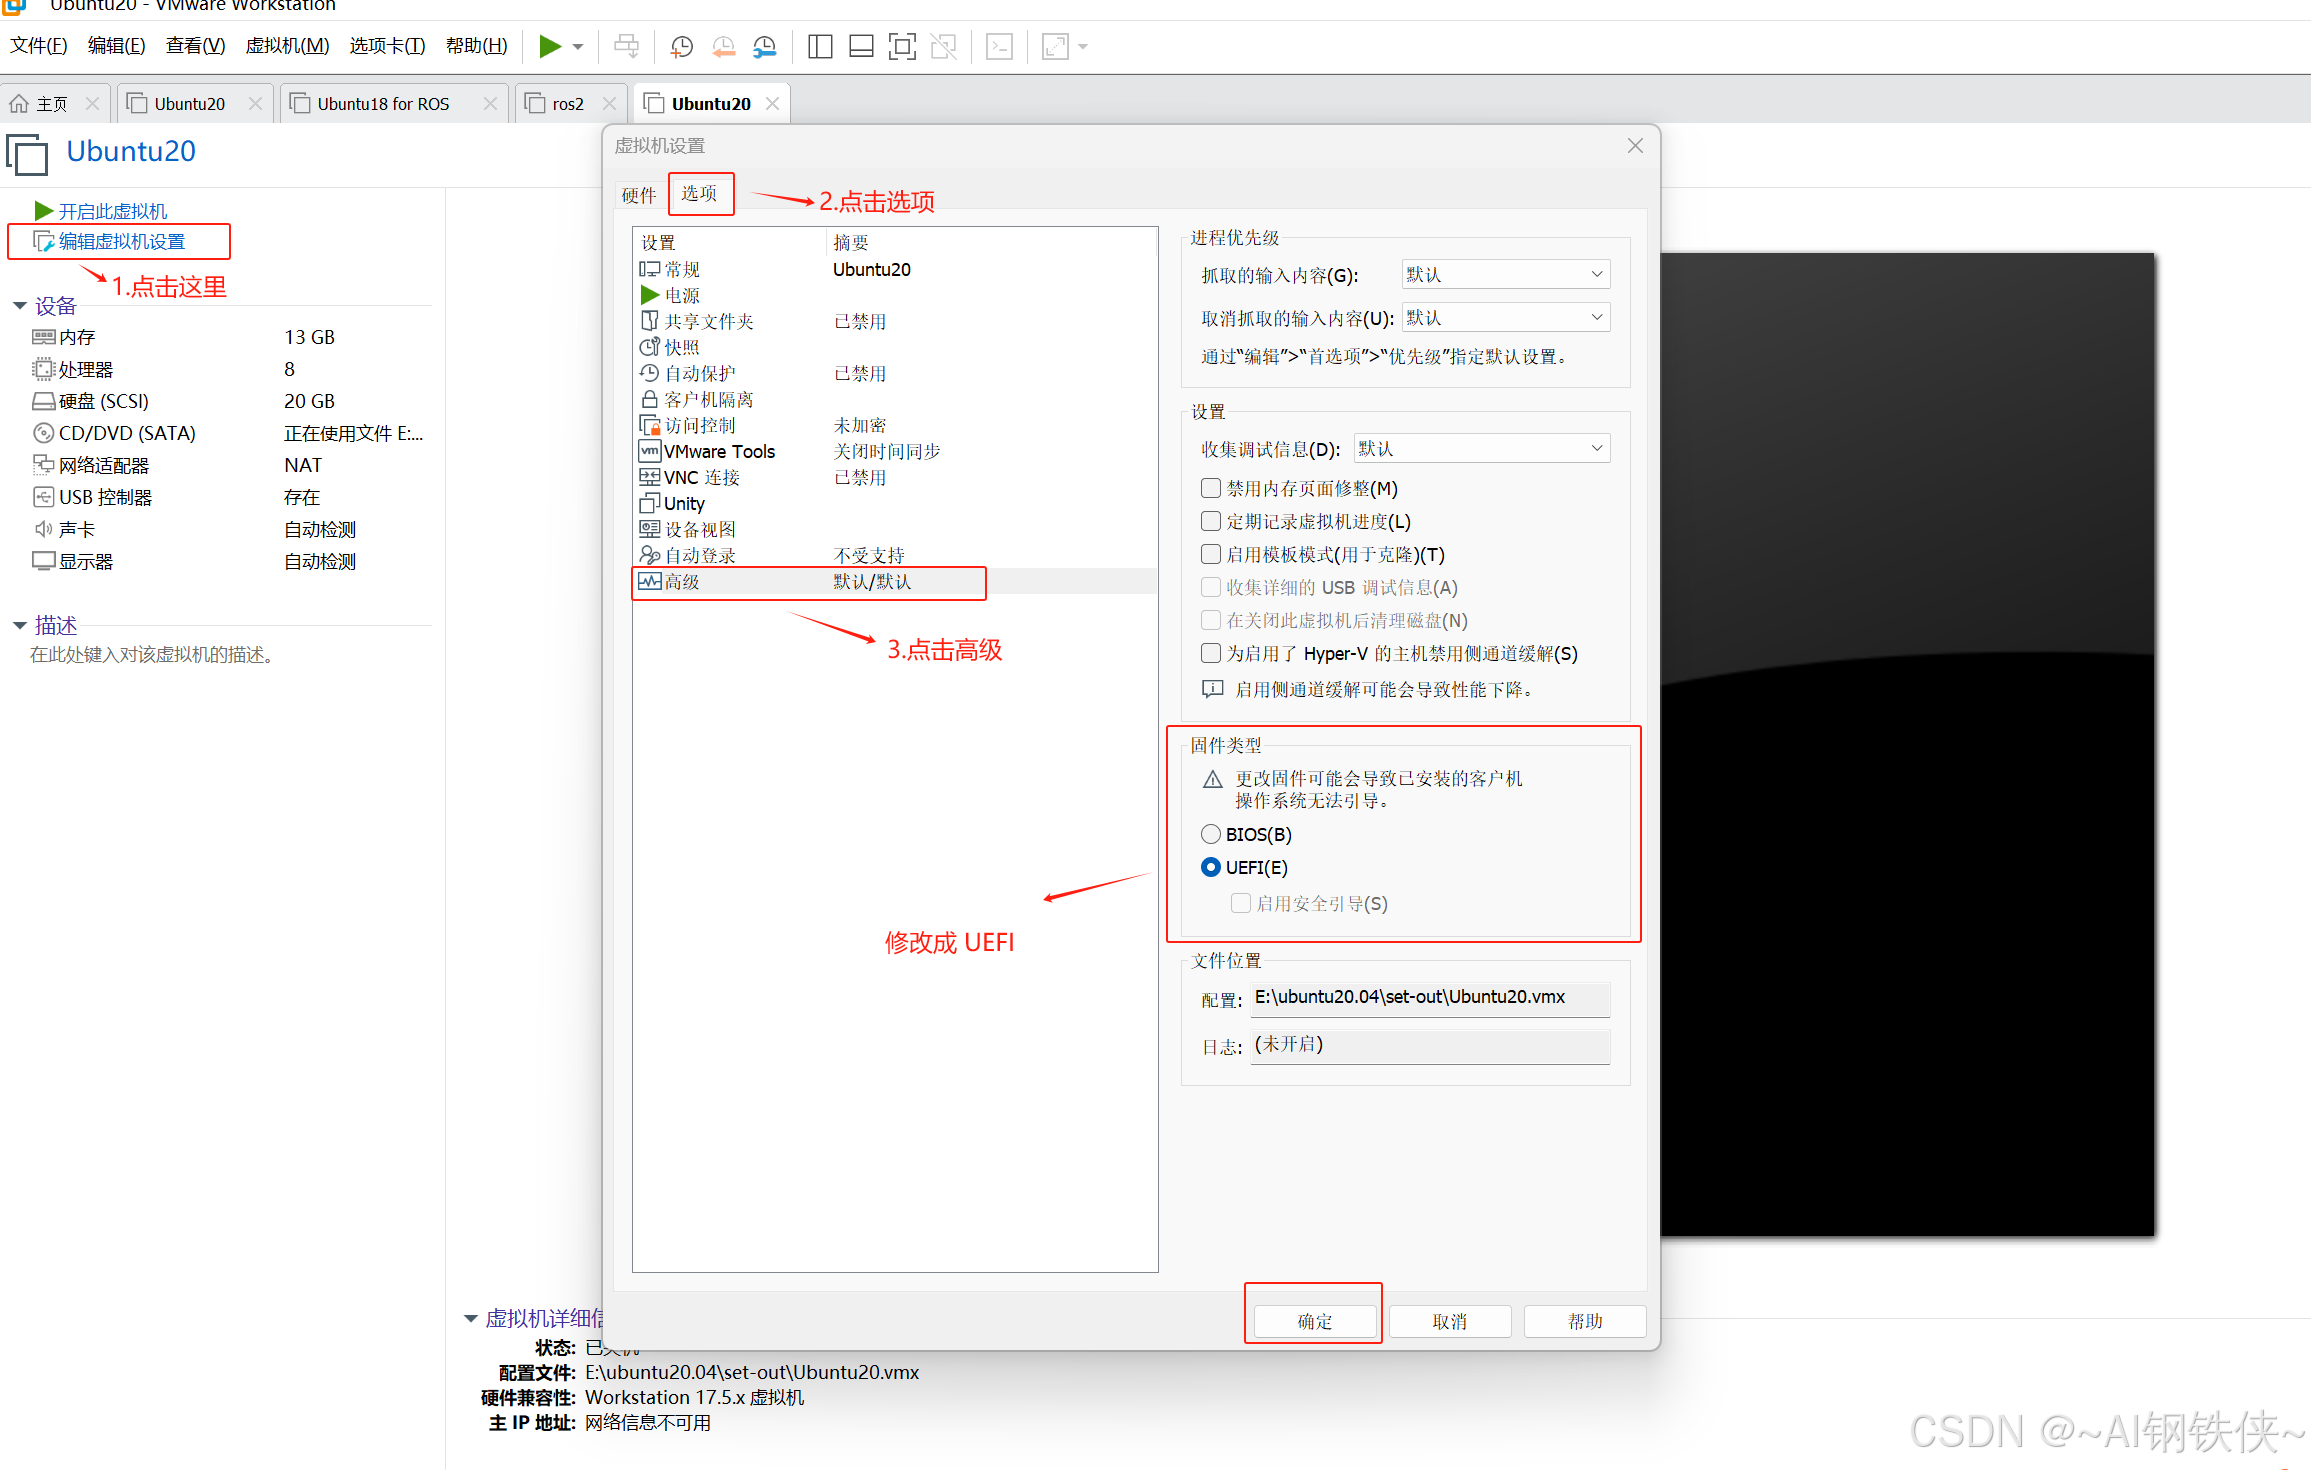Open the 抓取的输入内容 dropdown
The image size is (2311, 1470).
tap(1505, 274)
